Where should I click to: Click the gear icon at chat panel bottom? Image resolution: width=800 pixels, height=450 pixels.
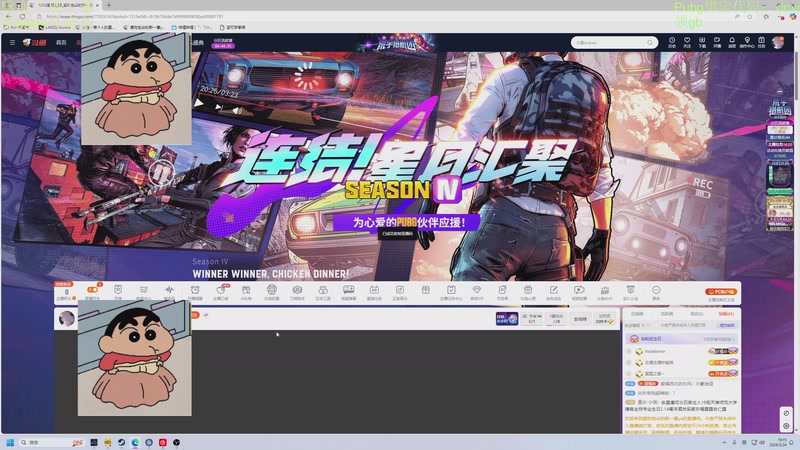(x=786, y=426)
